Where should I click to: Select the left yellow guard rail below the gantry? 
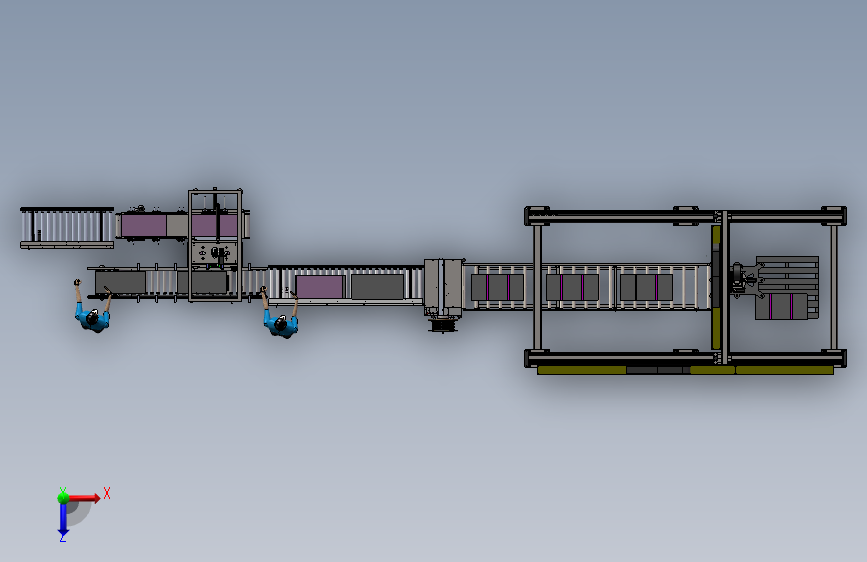[x=581, y=370]
